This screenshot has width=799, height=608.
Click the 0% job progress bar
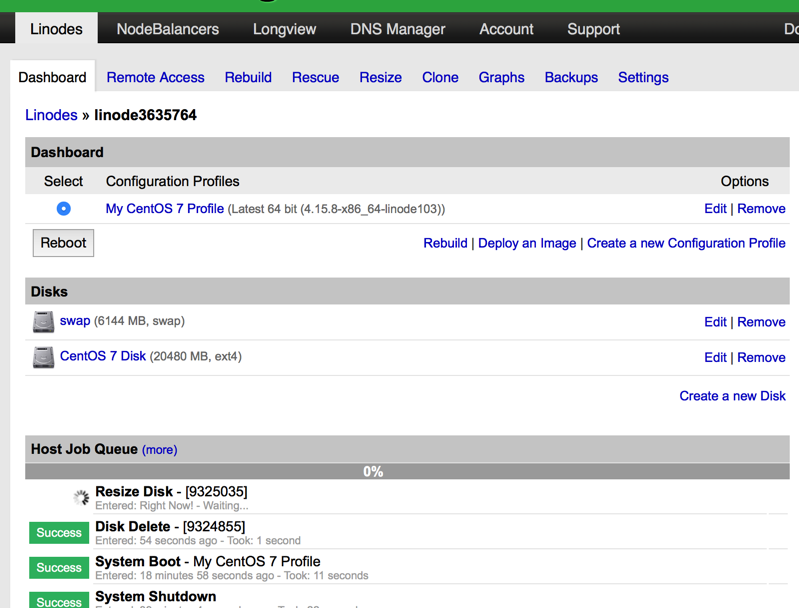[407, 471]
